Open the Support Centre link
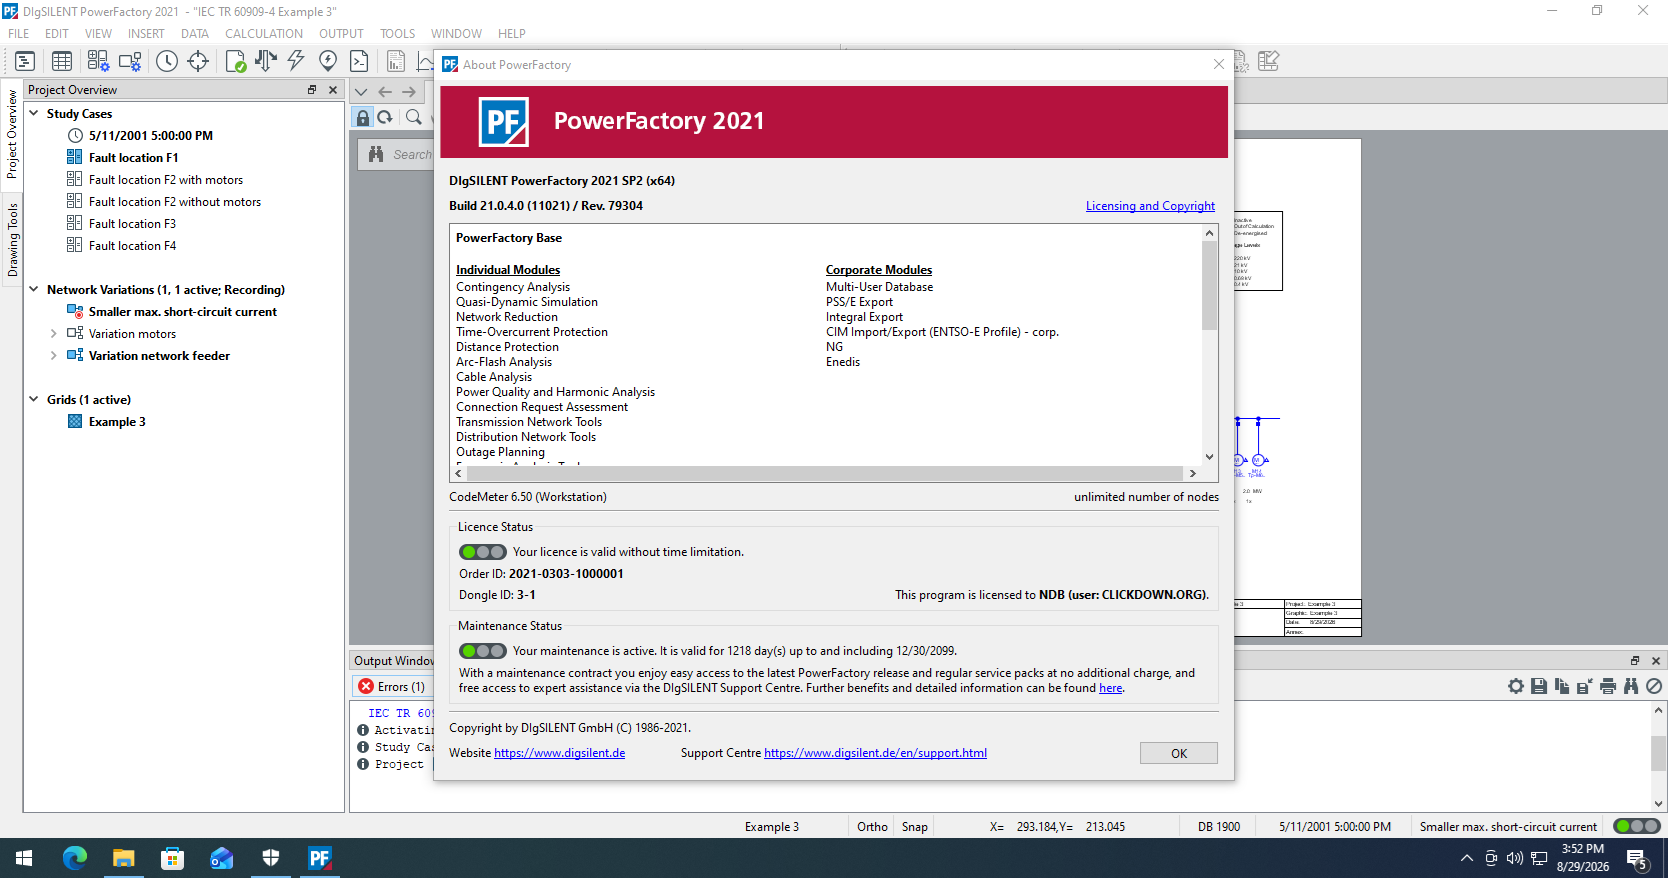 coord(875,753)
